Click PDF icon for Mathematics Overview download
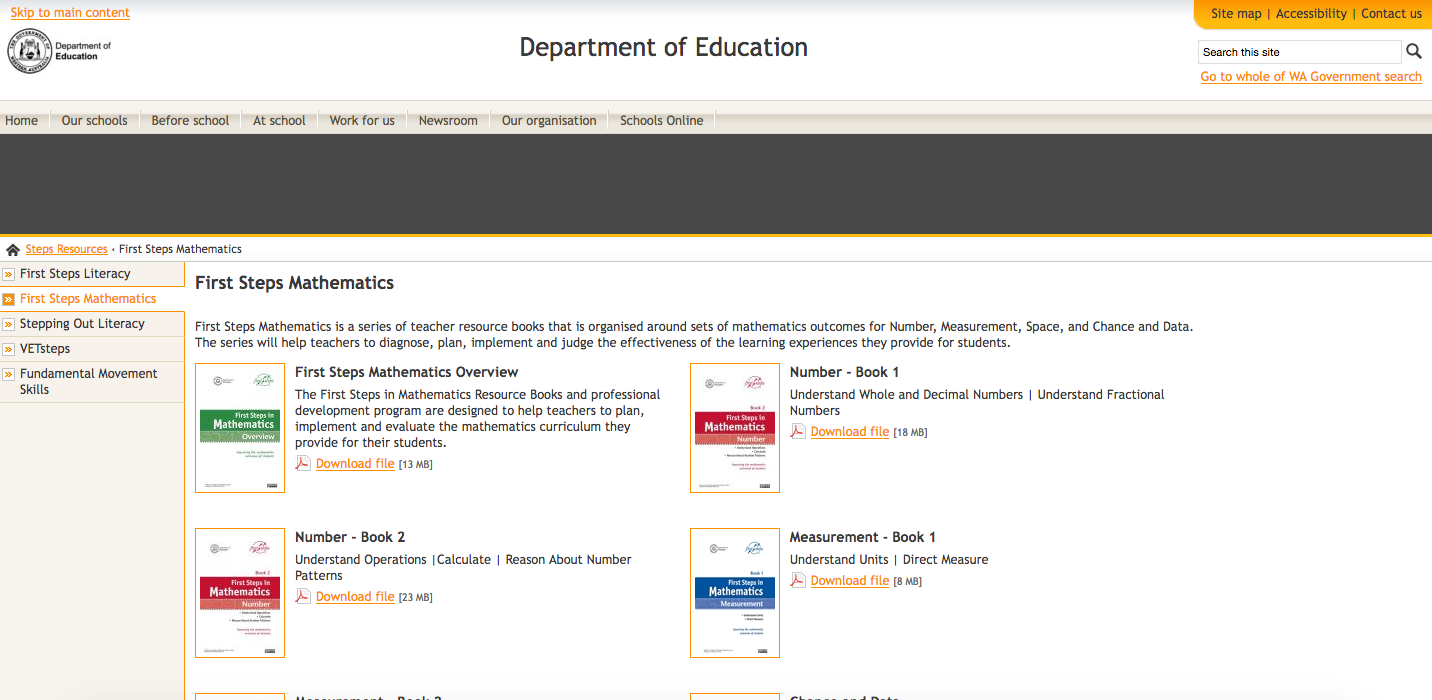Image resolution: width=1432 pixels, height=700 pixels. (x=303, y=463)
